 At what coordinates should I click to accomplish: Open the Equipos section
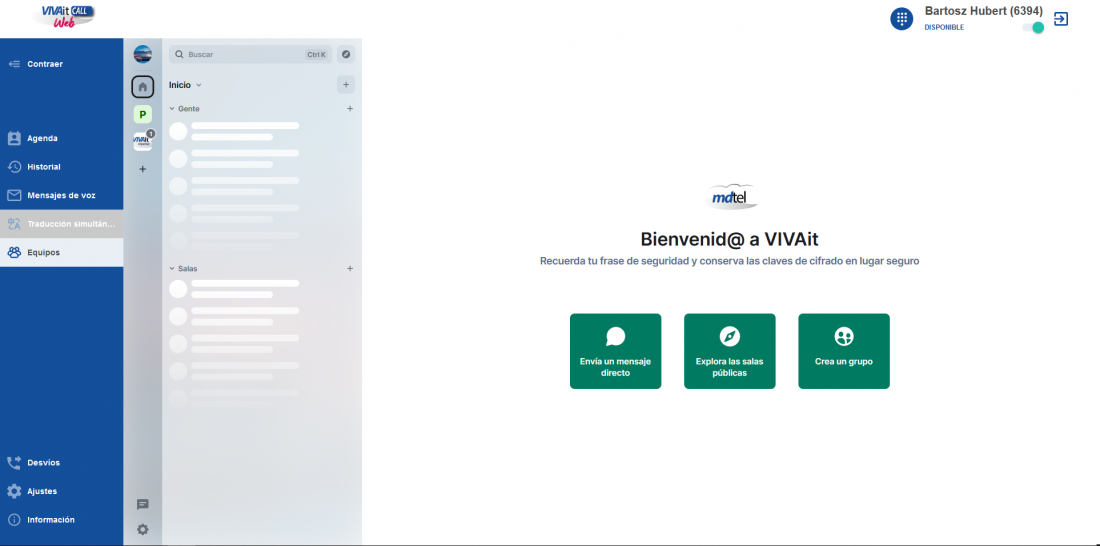point(61,253)
